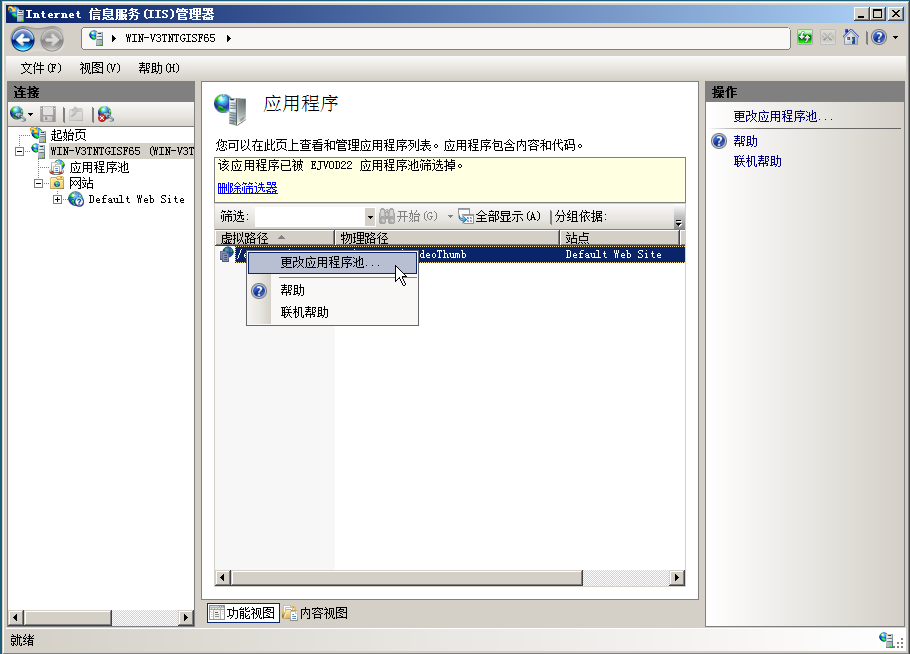Select 应用程序池 in the connections tree
This screenshot has width=910, height=654.
[x=99, y=167]
